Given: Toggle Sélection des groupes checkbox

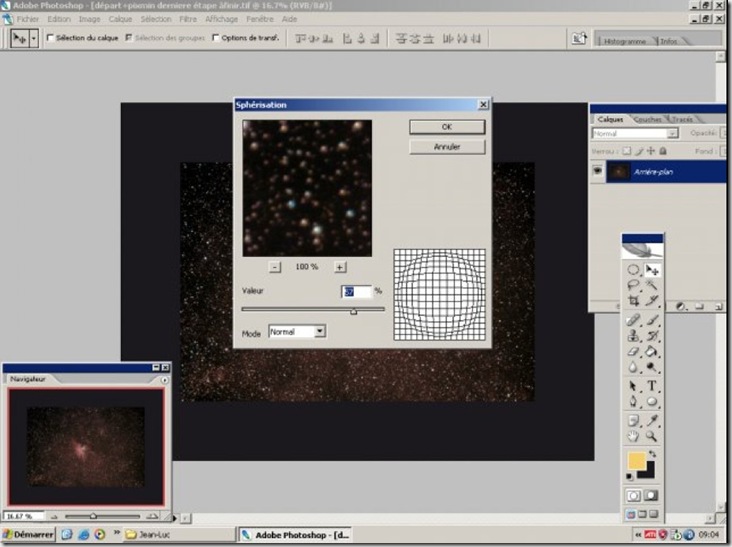Looking at the screenshot, I should 129,38.
